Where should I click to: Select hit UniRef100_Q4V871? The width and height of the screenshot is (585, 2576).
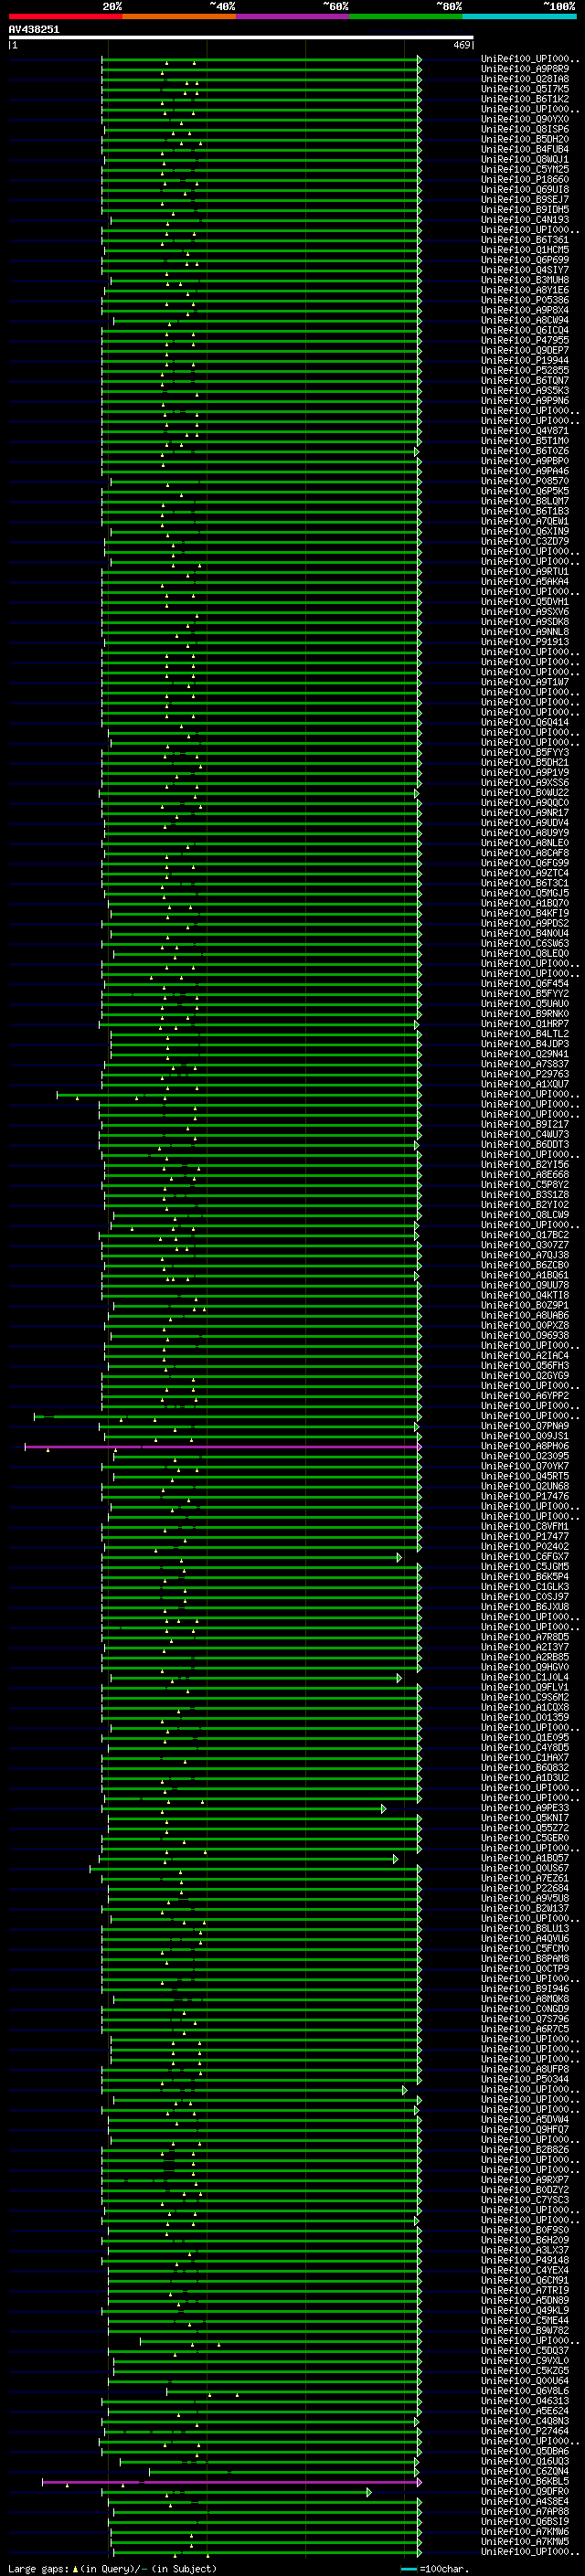click(525, 431)
